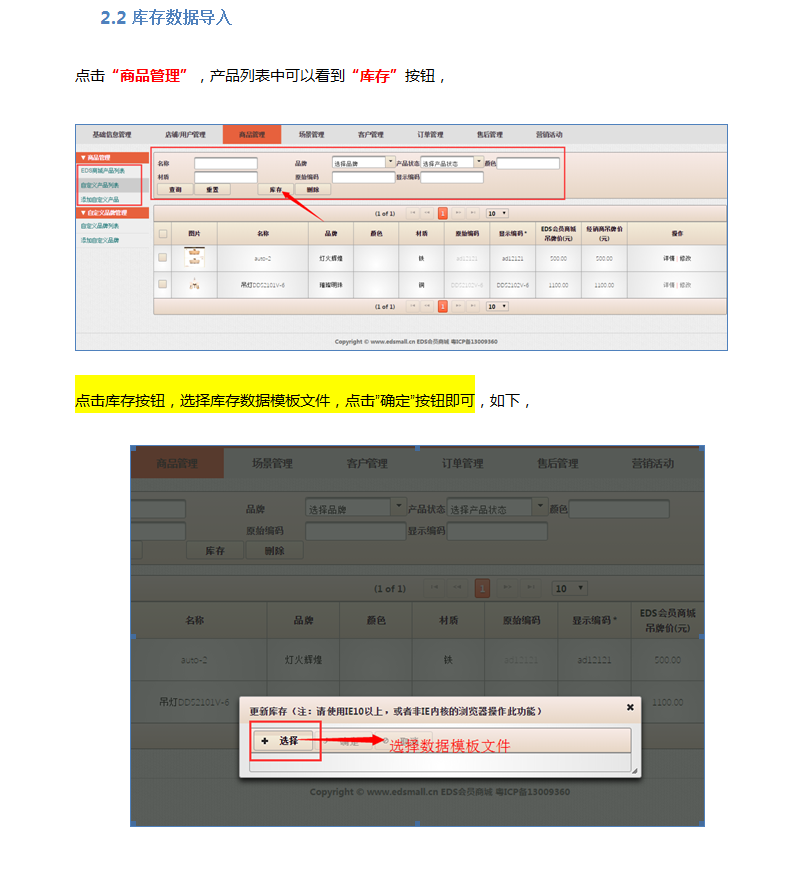Click the + 选择 file button in dialog
Screen dimensions: 800x869
(283, 741)
